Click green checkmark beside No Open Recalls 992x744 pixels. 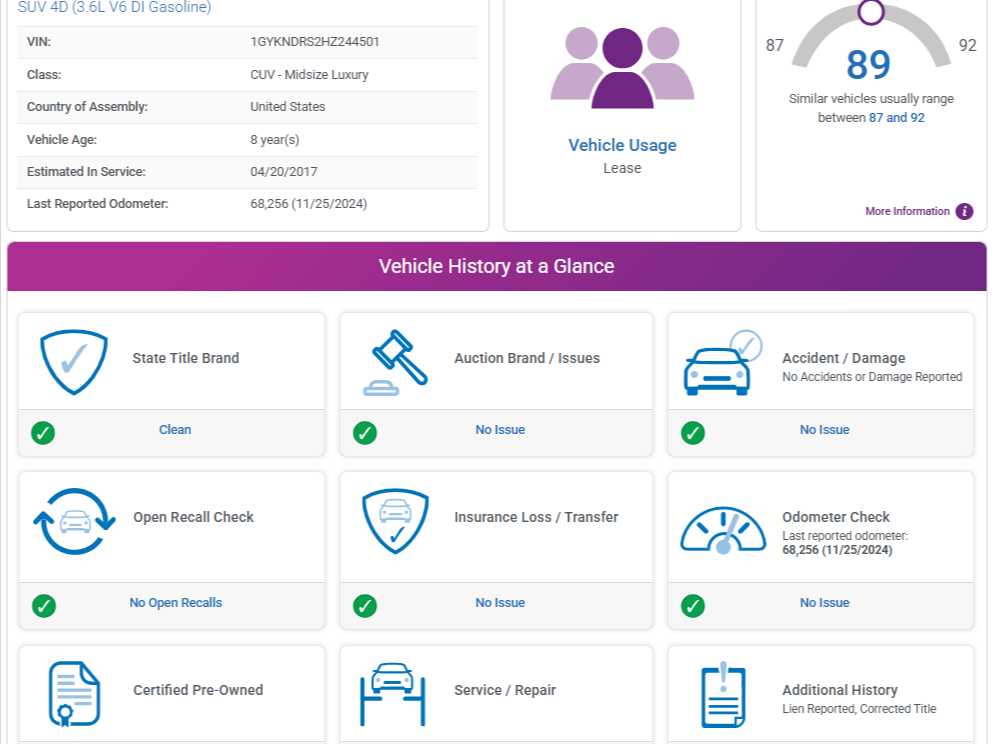pos(44,605)
